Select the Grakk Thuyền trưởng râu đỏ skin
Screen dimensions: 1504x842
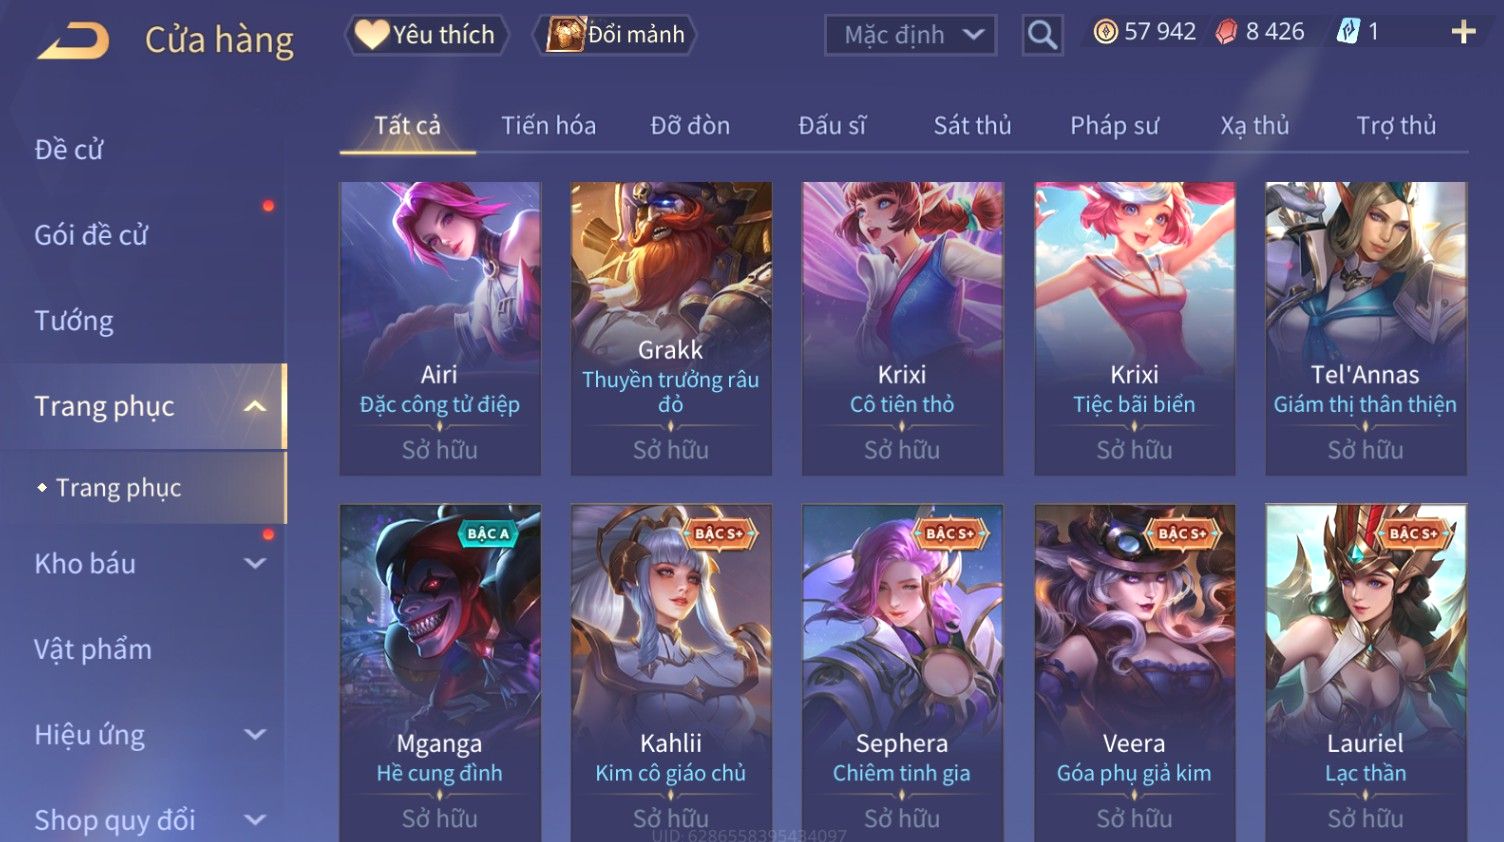(x=671, y=328)
